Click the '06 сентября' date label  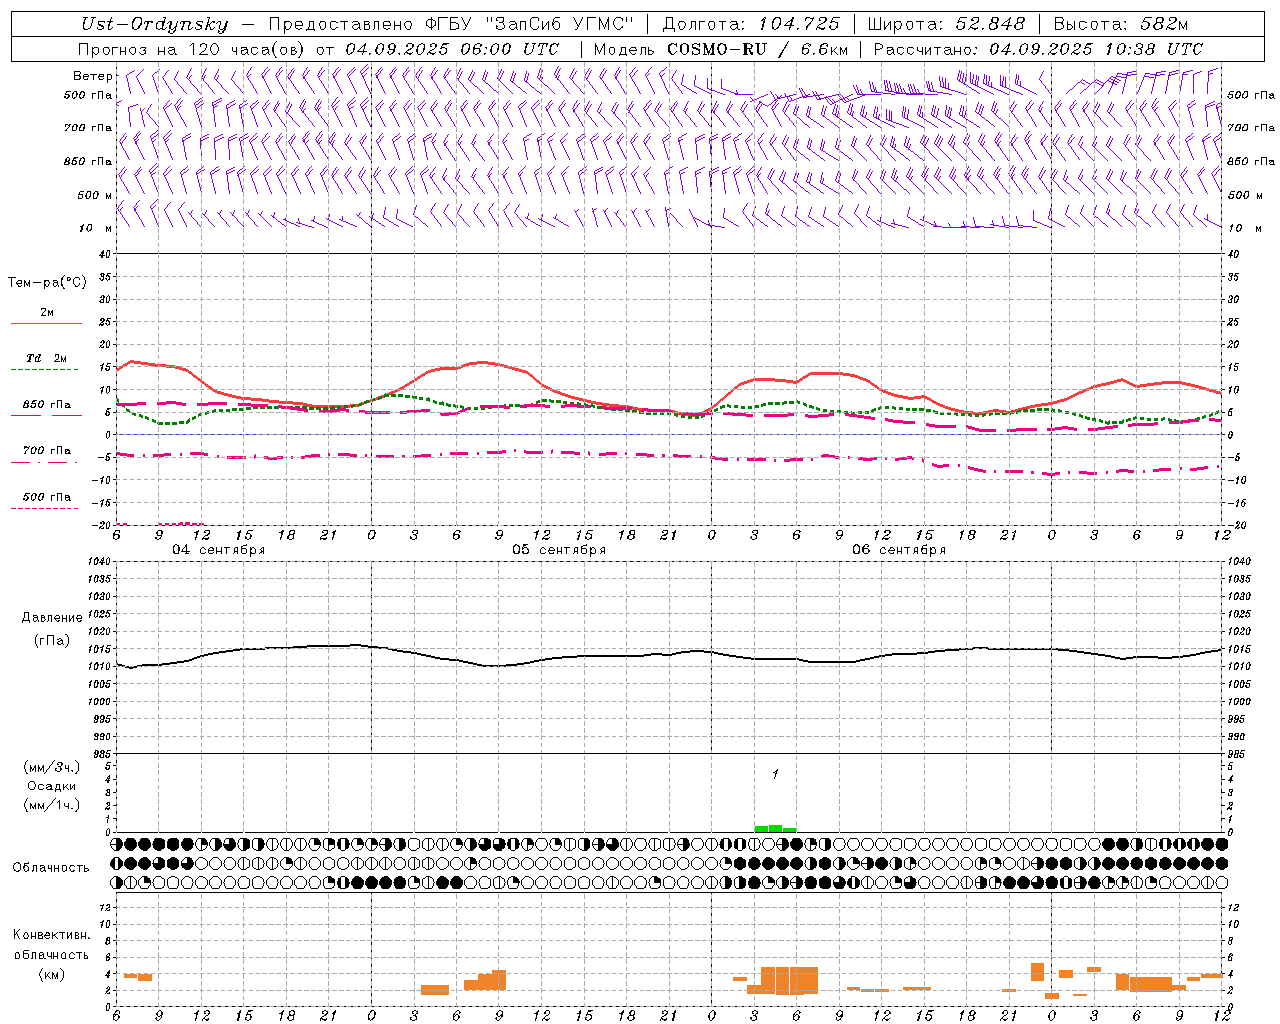(899, 550)
